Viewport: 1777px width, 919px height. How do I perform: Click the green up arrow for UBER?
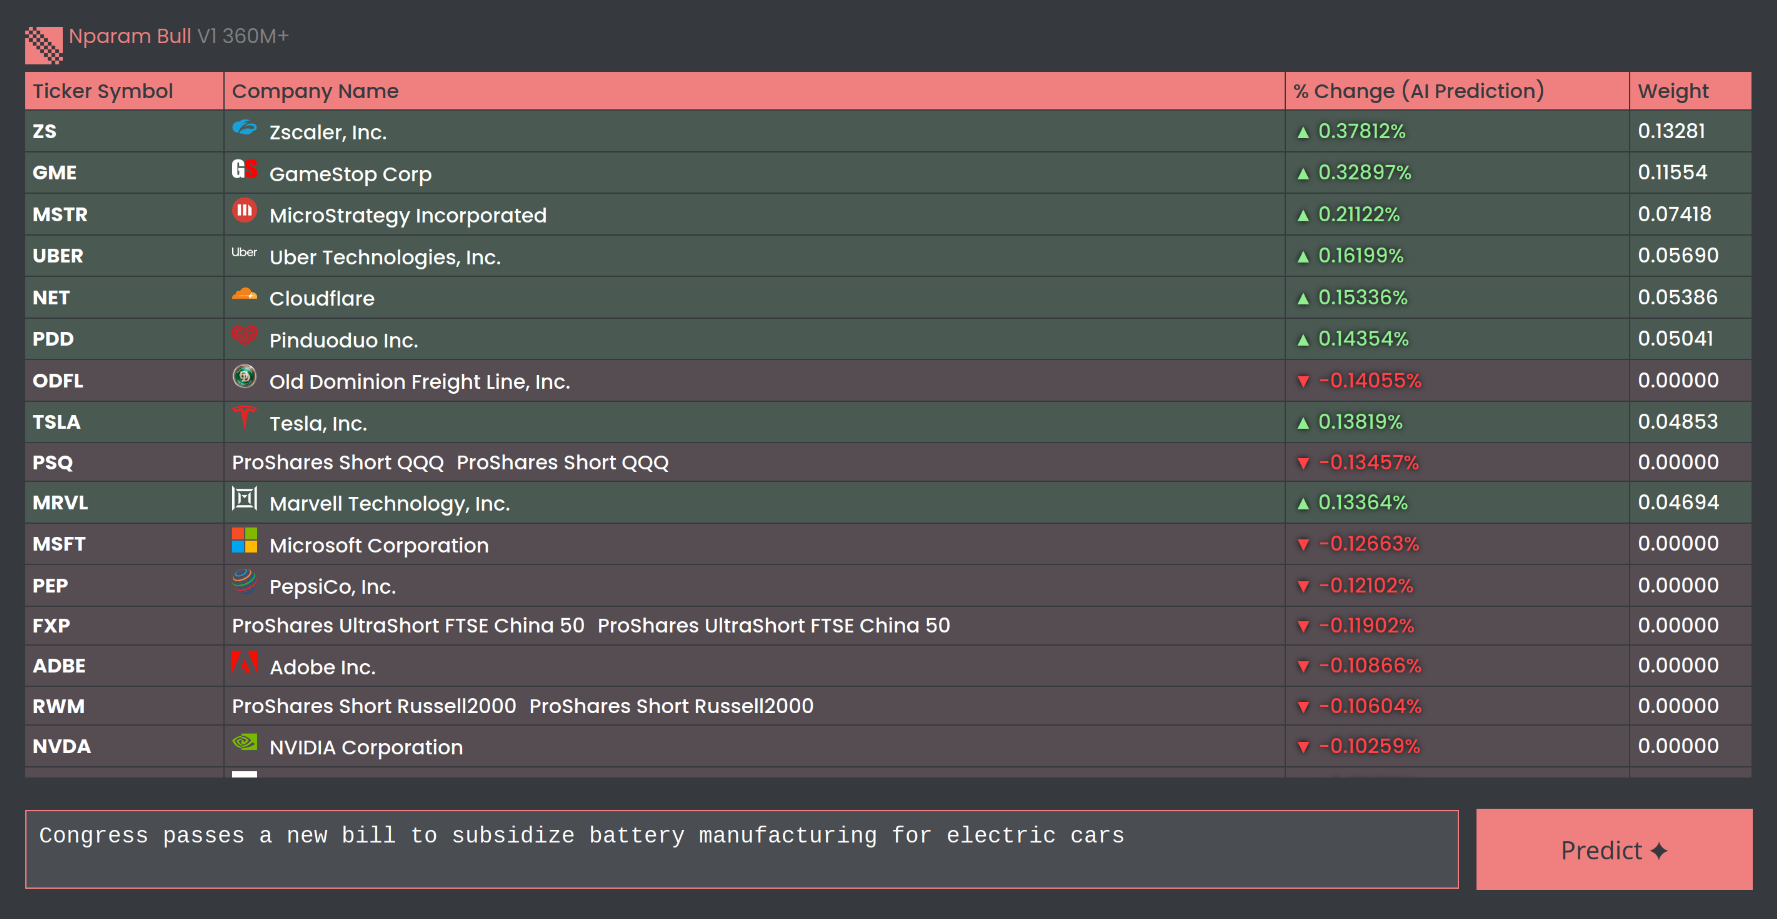click(1303, 257)
